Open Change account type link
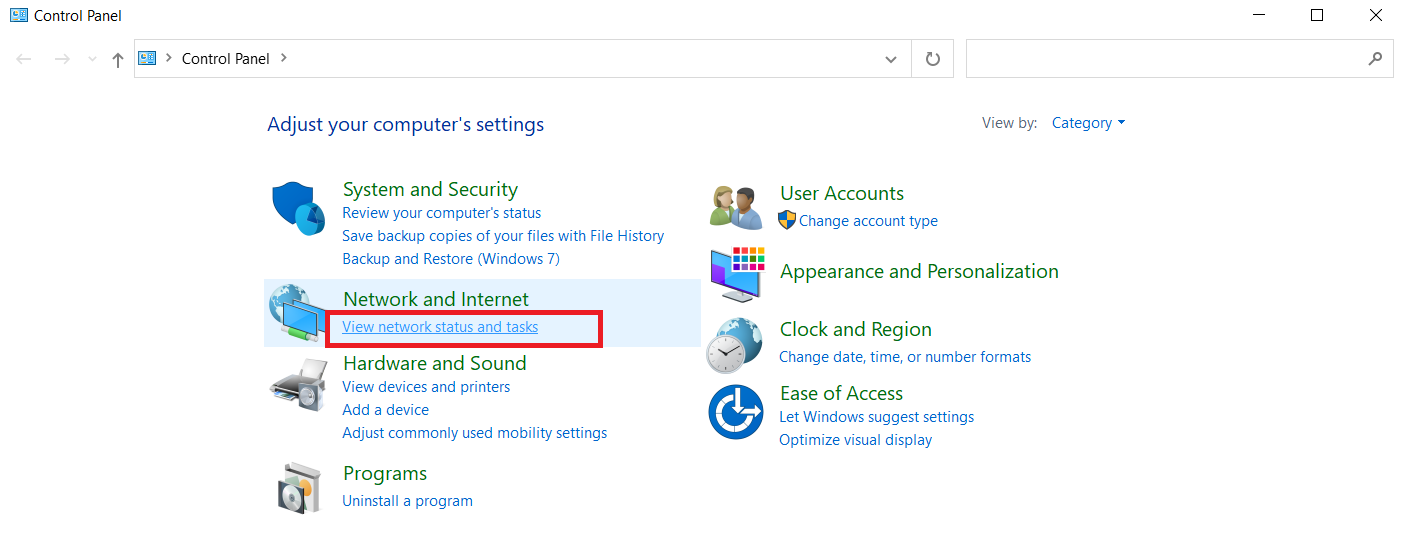 click(x=868, y=221)
